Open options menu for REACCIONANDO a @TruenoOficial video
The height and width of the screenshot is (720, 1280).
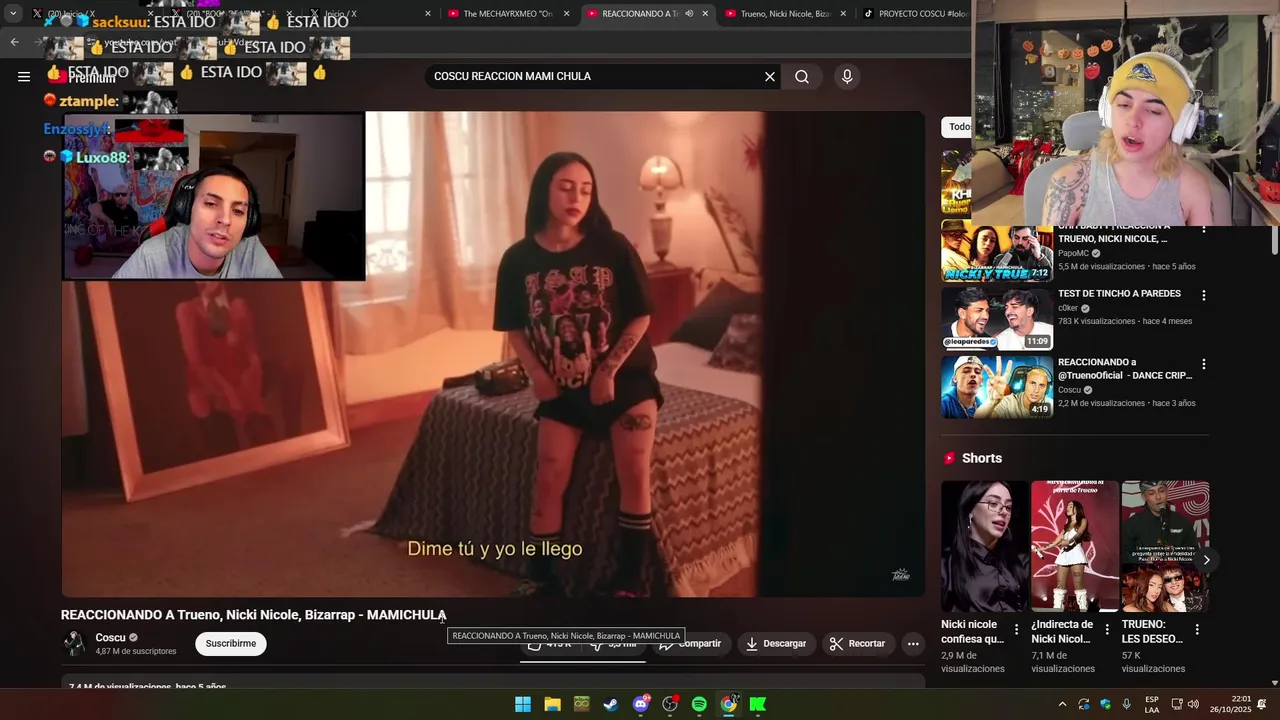(x=1204, y=365)
